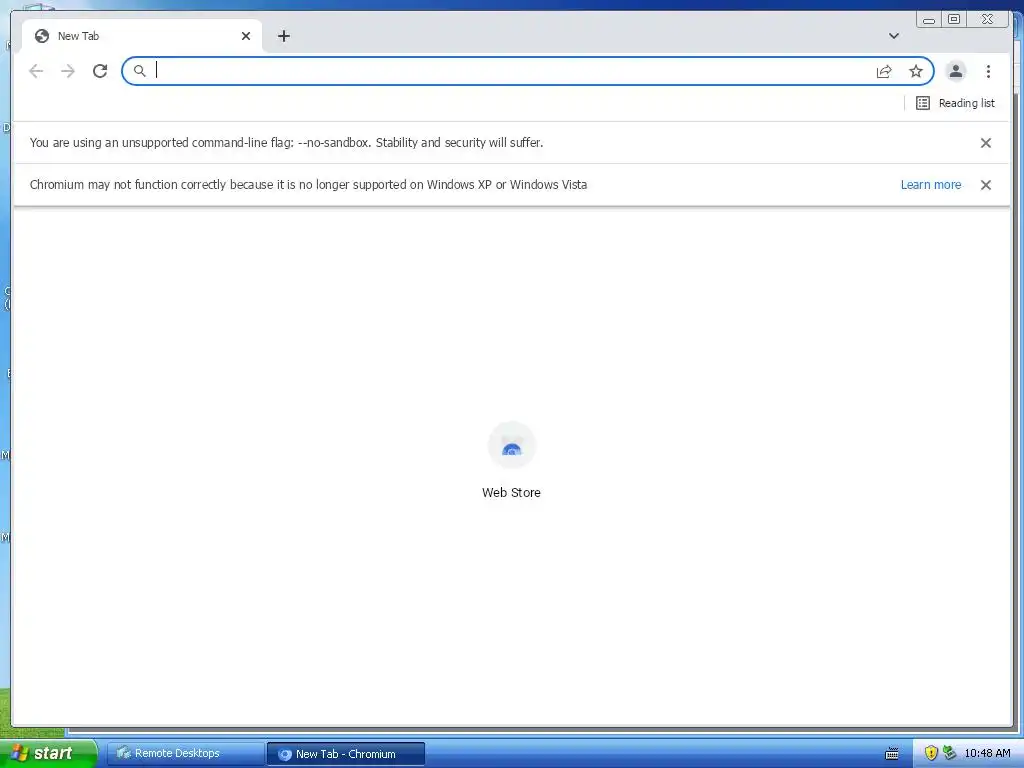The width and height of the screenshot is (1024, 768).
Task: Open the Windows Start menu
Action: (48, 753)
